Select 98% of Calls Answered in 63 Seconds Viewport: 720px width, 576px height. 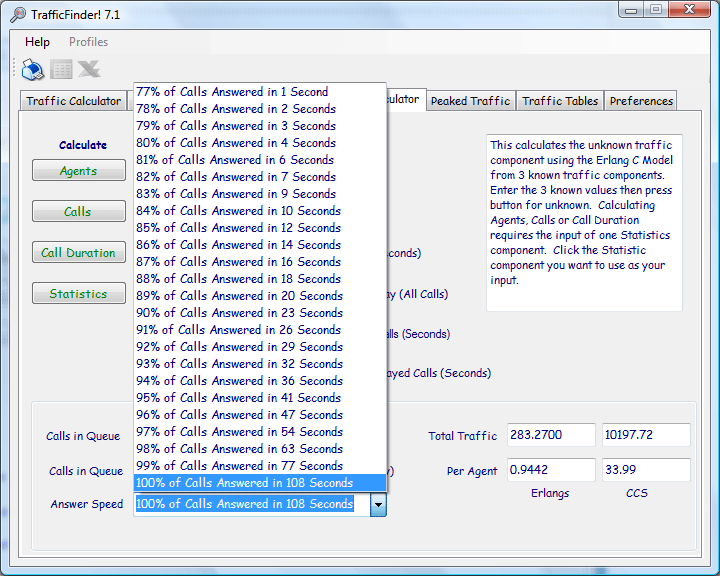click(x=260, y=449)
